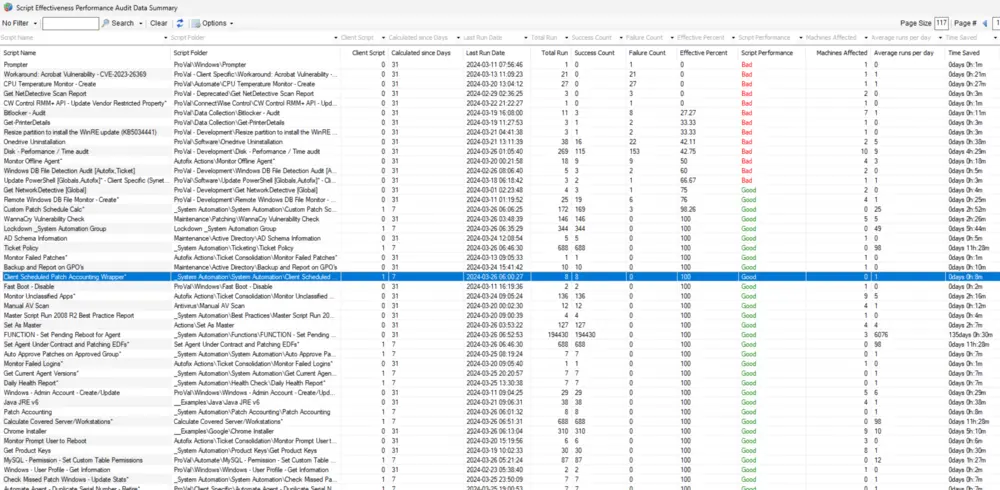
Task: Select the Prompter script row
Action: 500,64
